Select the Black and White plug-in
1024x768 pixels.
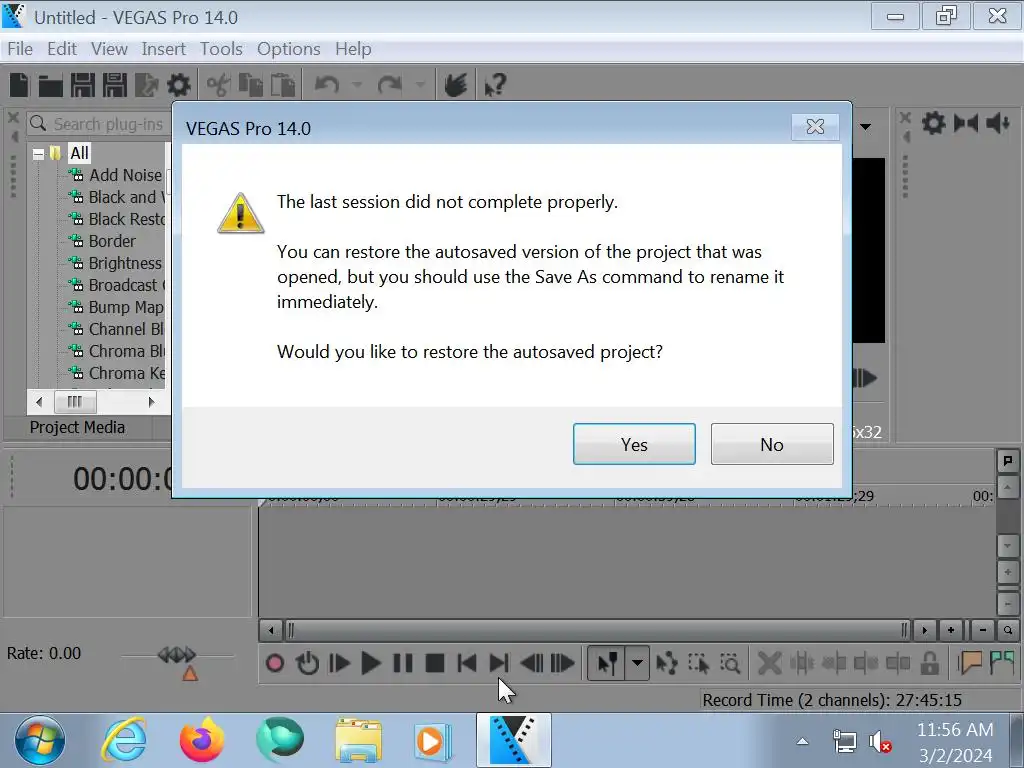pos(125,197)
